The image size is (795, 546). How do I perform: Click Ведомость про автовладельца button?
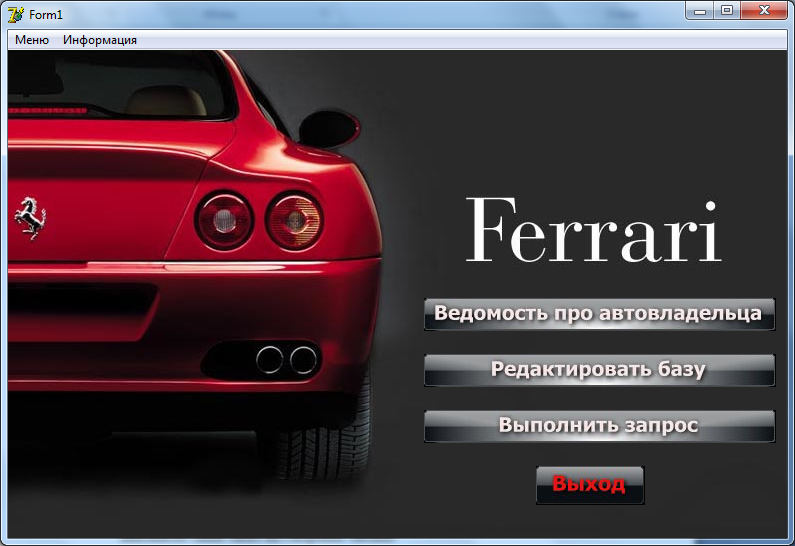tap(599, 314)
